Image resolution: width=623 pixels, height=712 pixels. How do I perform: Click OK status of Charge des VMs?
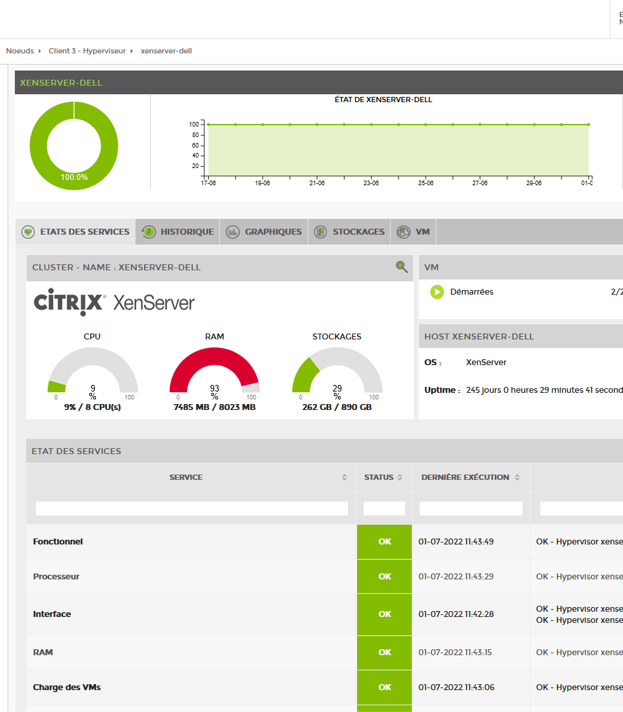point(385,687)
